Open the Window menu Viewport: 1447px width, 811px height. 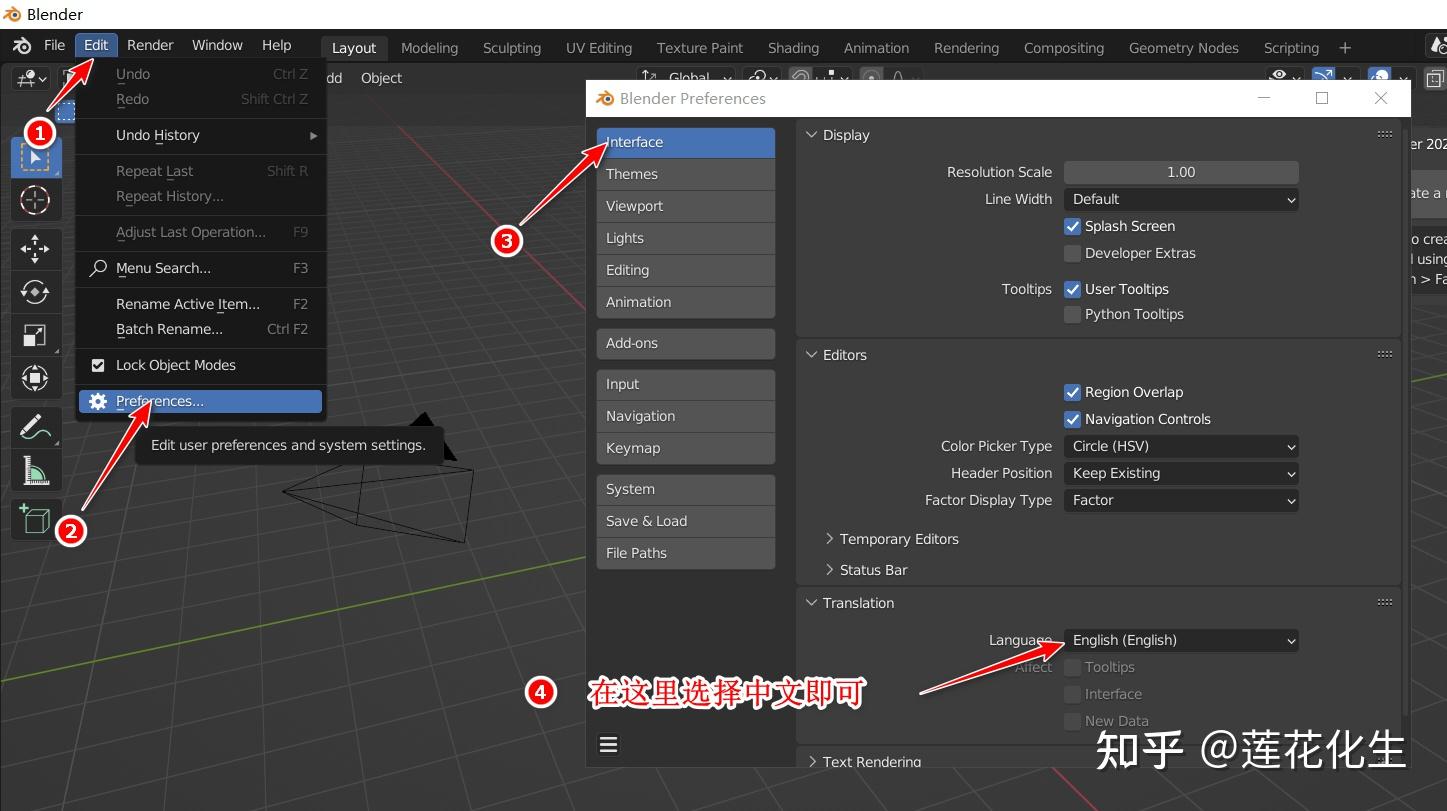point(217,45)
